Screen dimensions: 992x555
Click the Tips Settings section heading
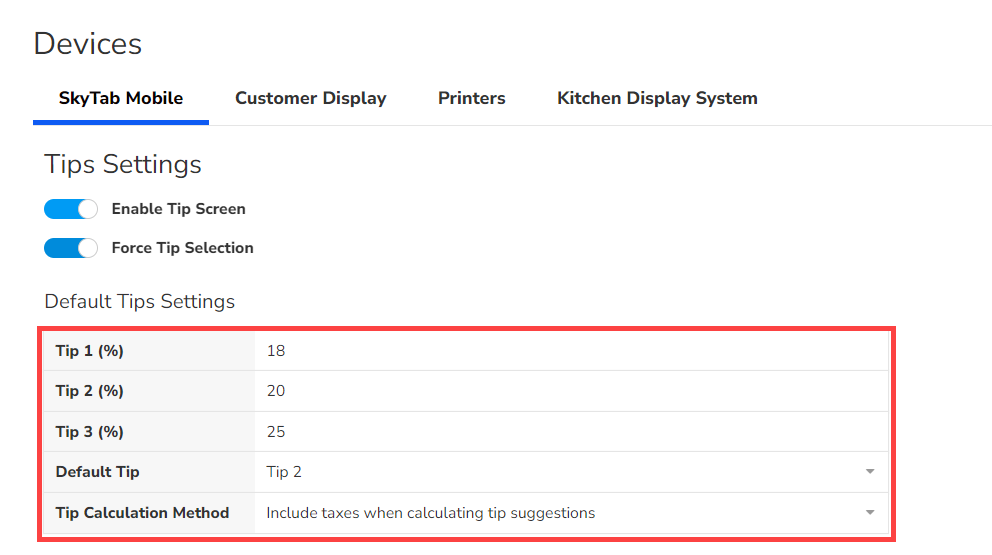tap(123, 164)
